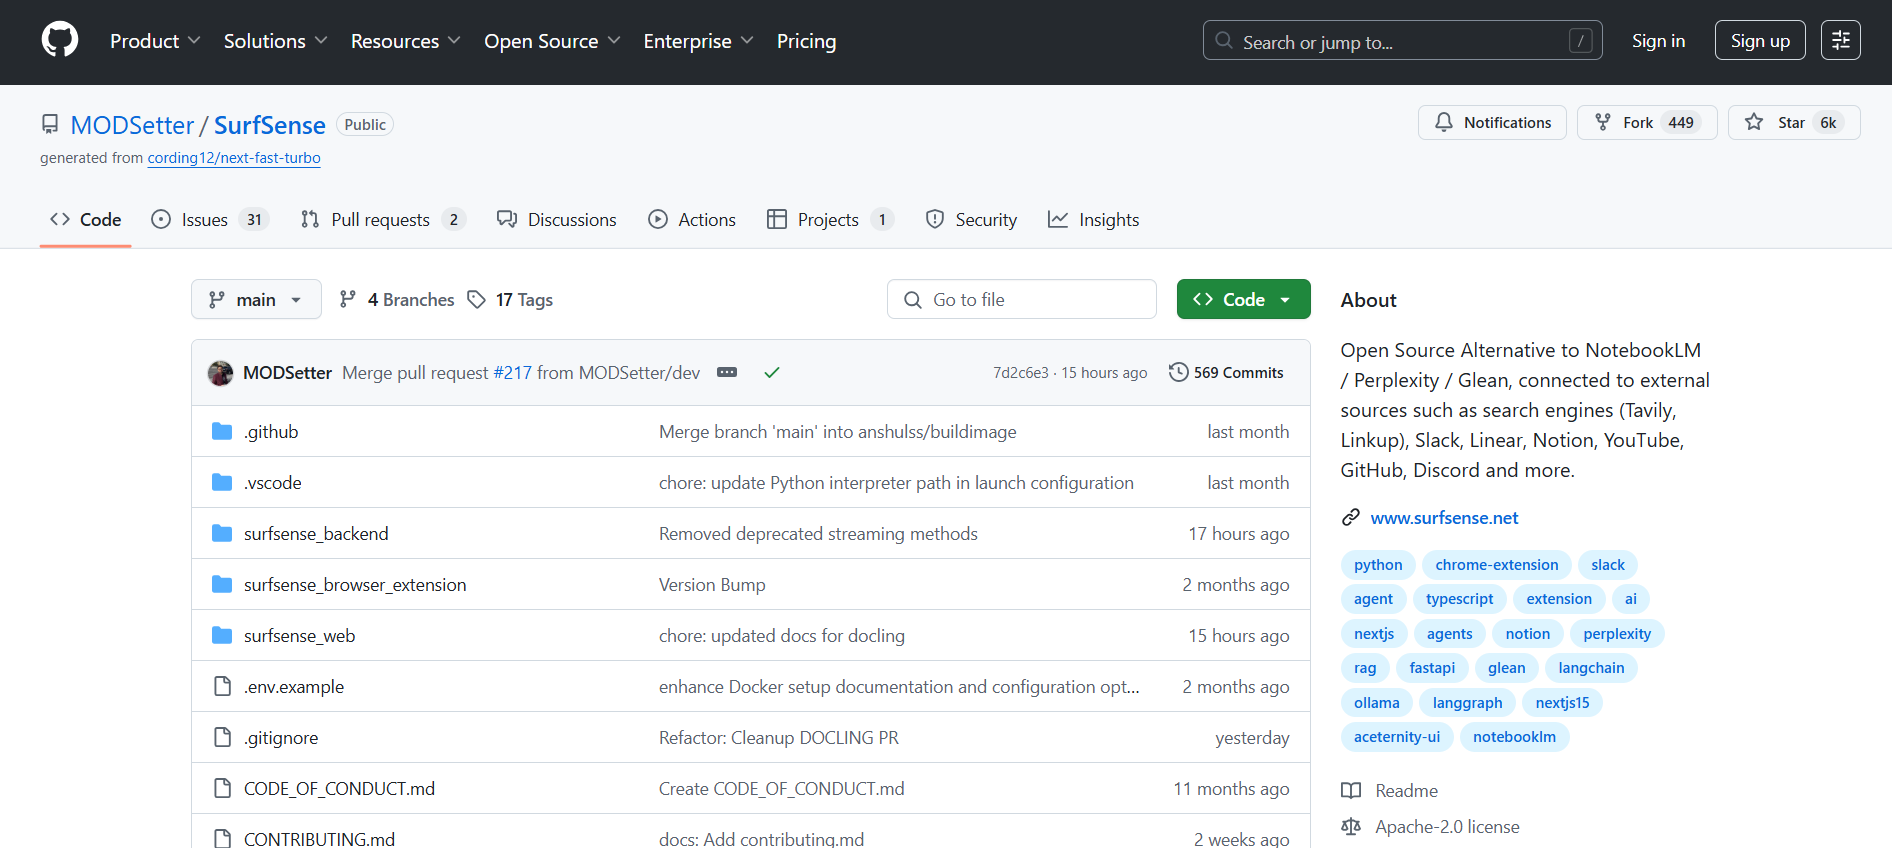Switch to the Code tab
The height and width of the screenshot is (848, 1892).
86,220
